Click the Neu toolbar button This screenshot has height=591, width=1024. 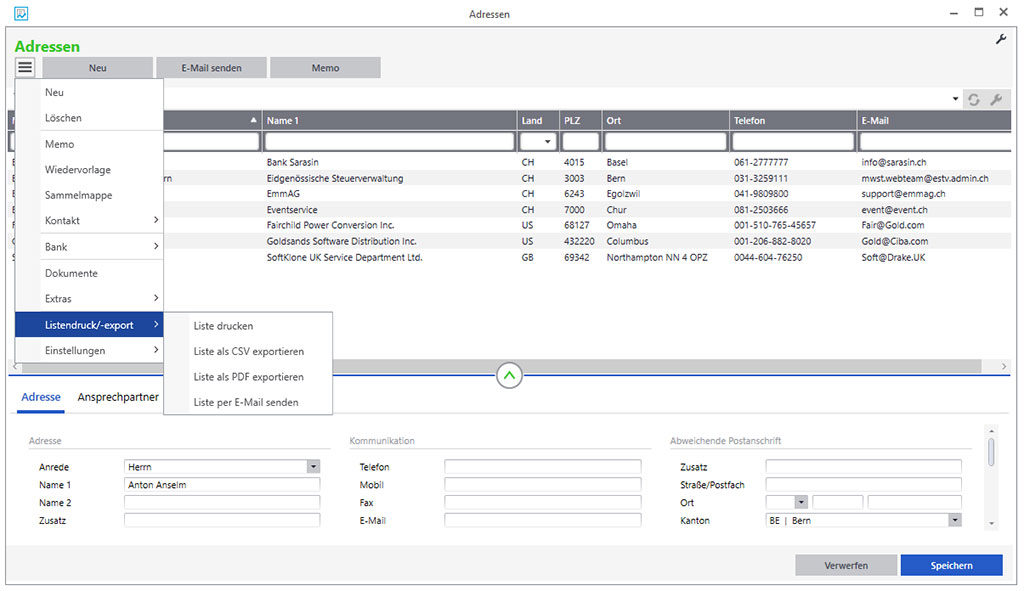[x=98, y=67]
